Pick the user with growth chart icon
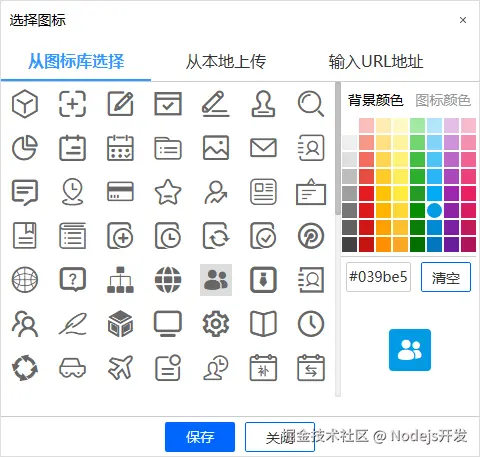 [x=216, y=192]
